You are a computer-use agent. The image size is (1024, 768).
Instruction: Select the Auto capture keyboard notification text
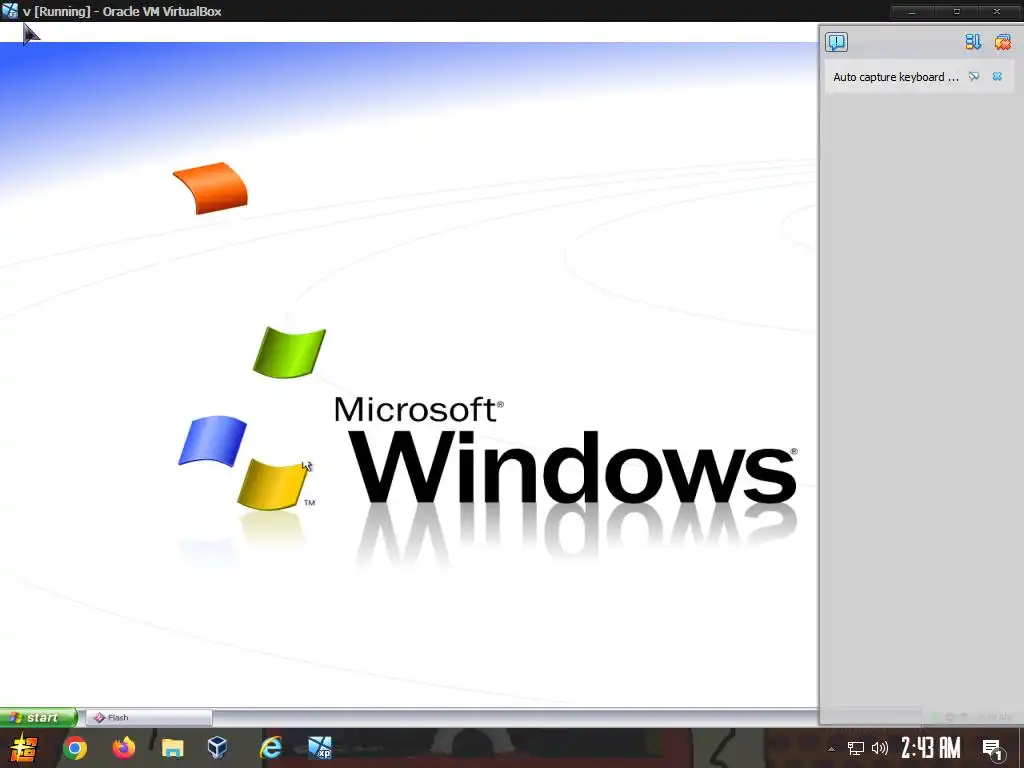point(895,77)
